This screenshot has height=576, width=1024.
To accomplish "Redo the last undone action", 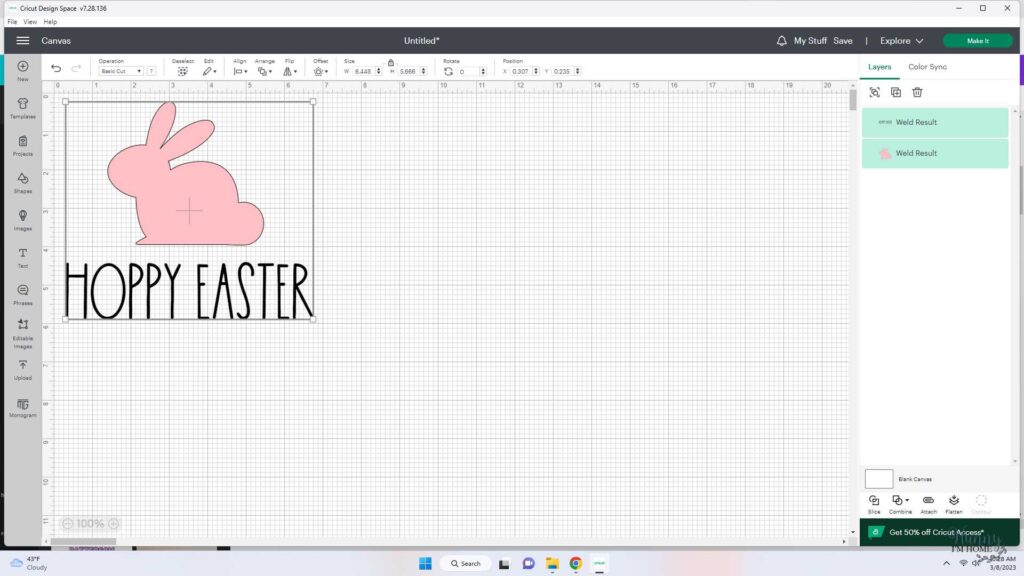I will pos(76,69).
